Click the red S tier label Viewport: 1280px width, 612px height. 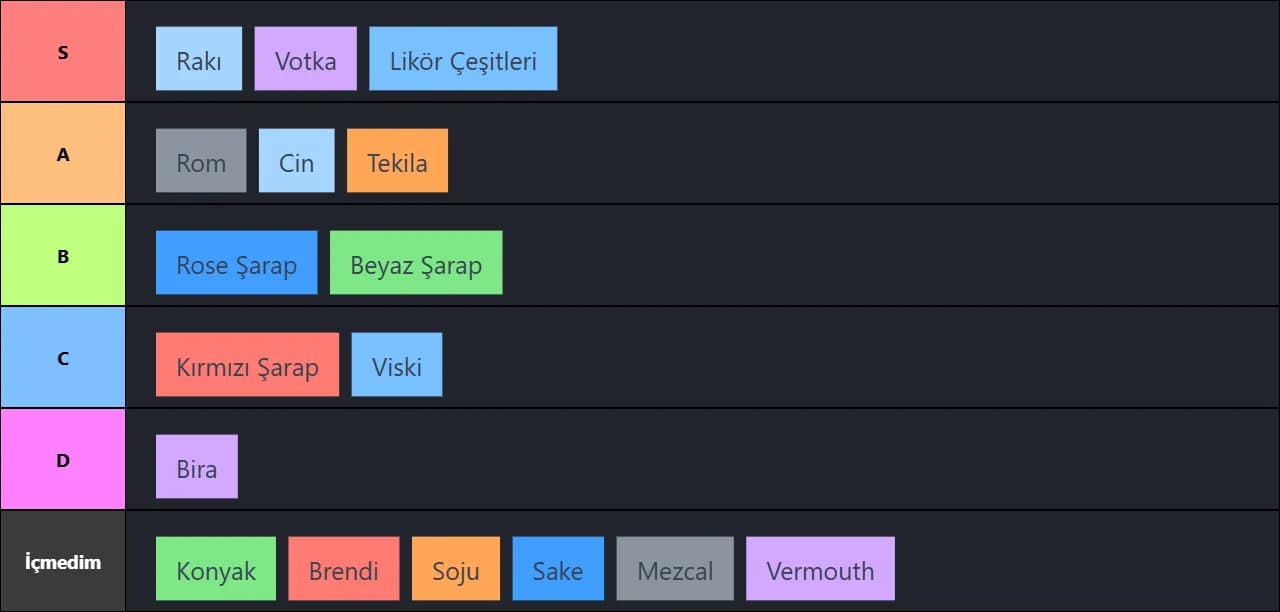point(63,52)
